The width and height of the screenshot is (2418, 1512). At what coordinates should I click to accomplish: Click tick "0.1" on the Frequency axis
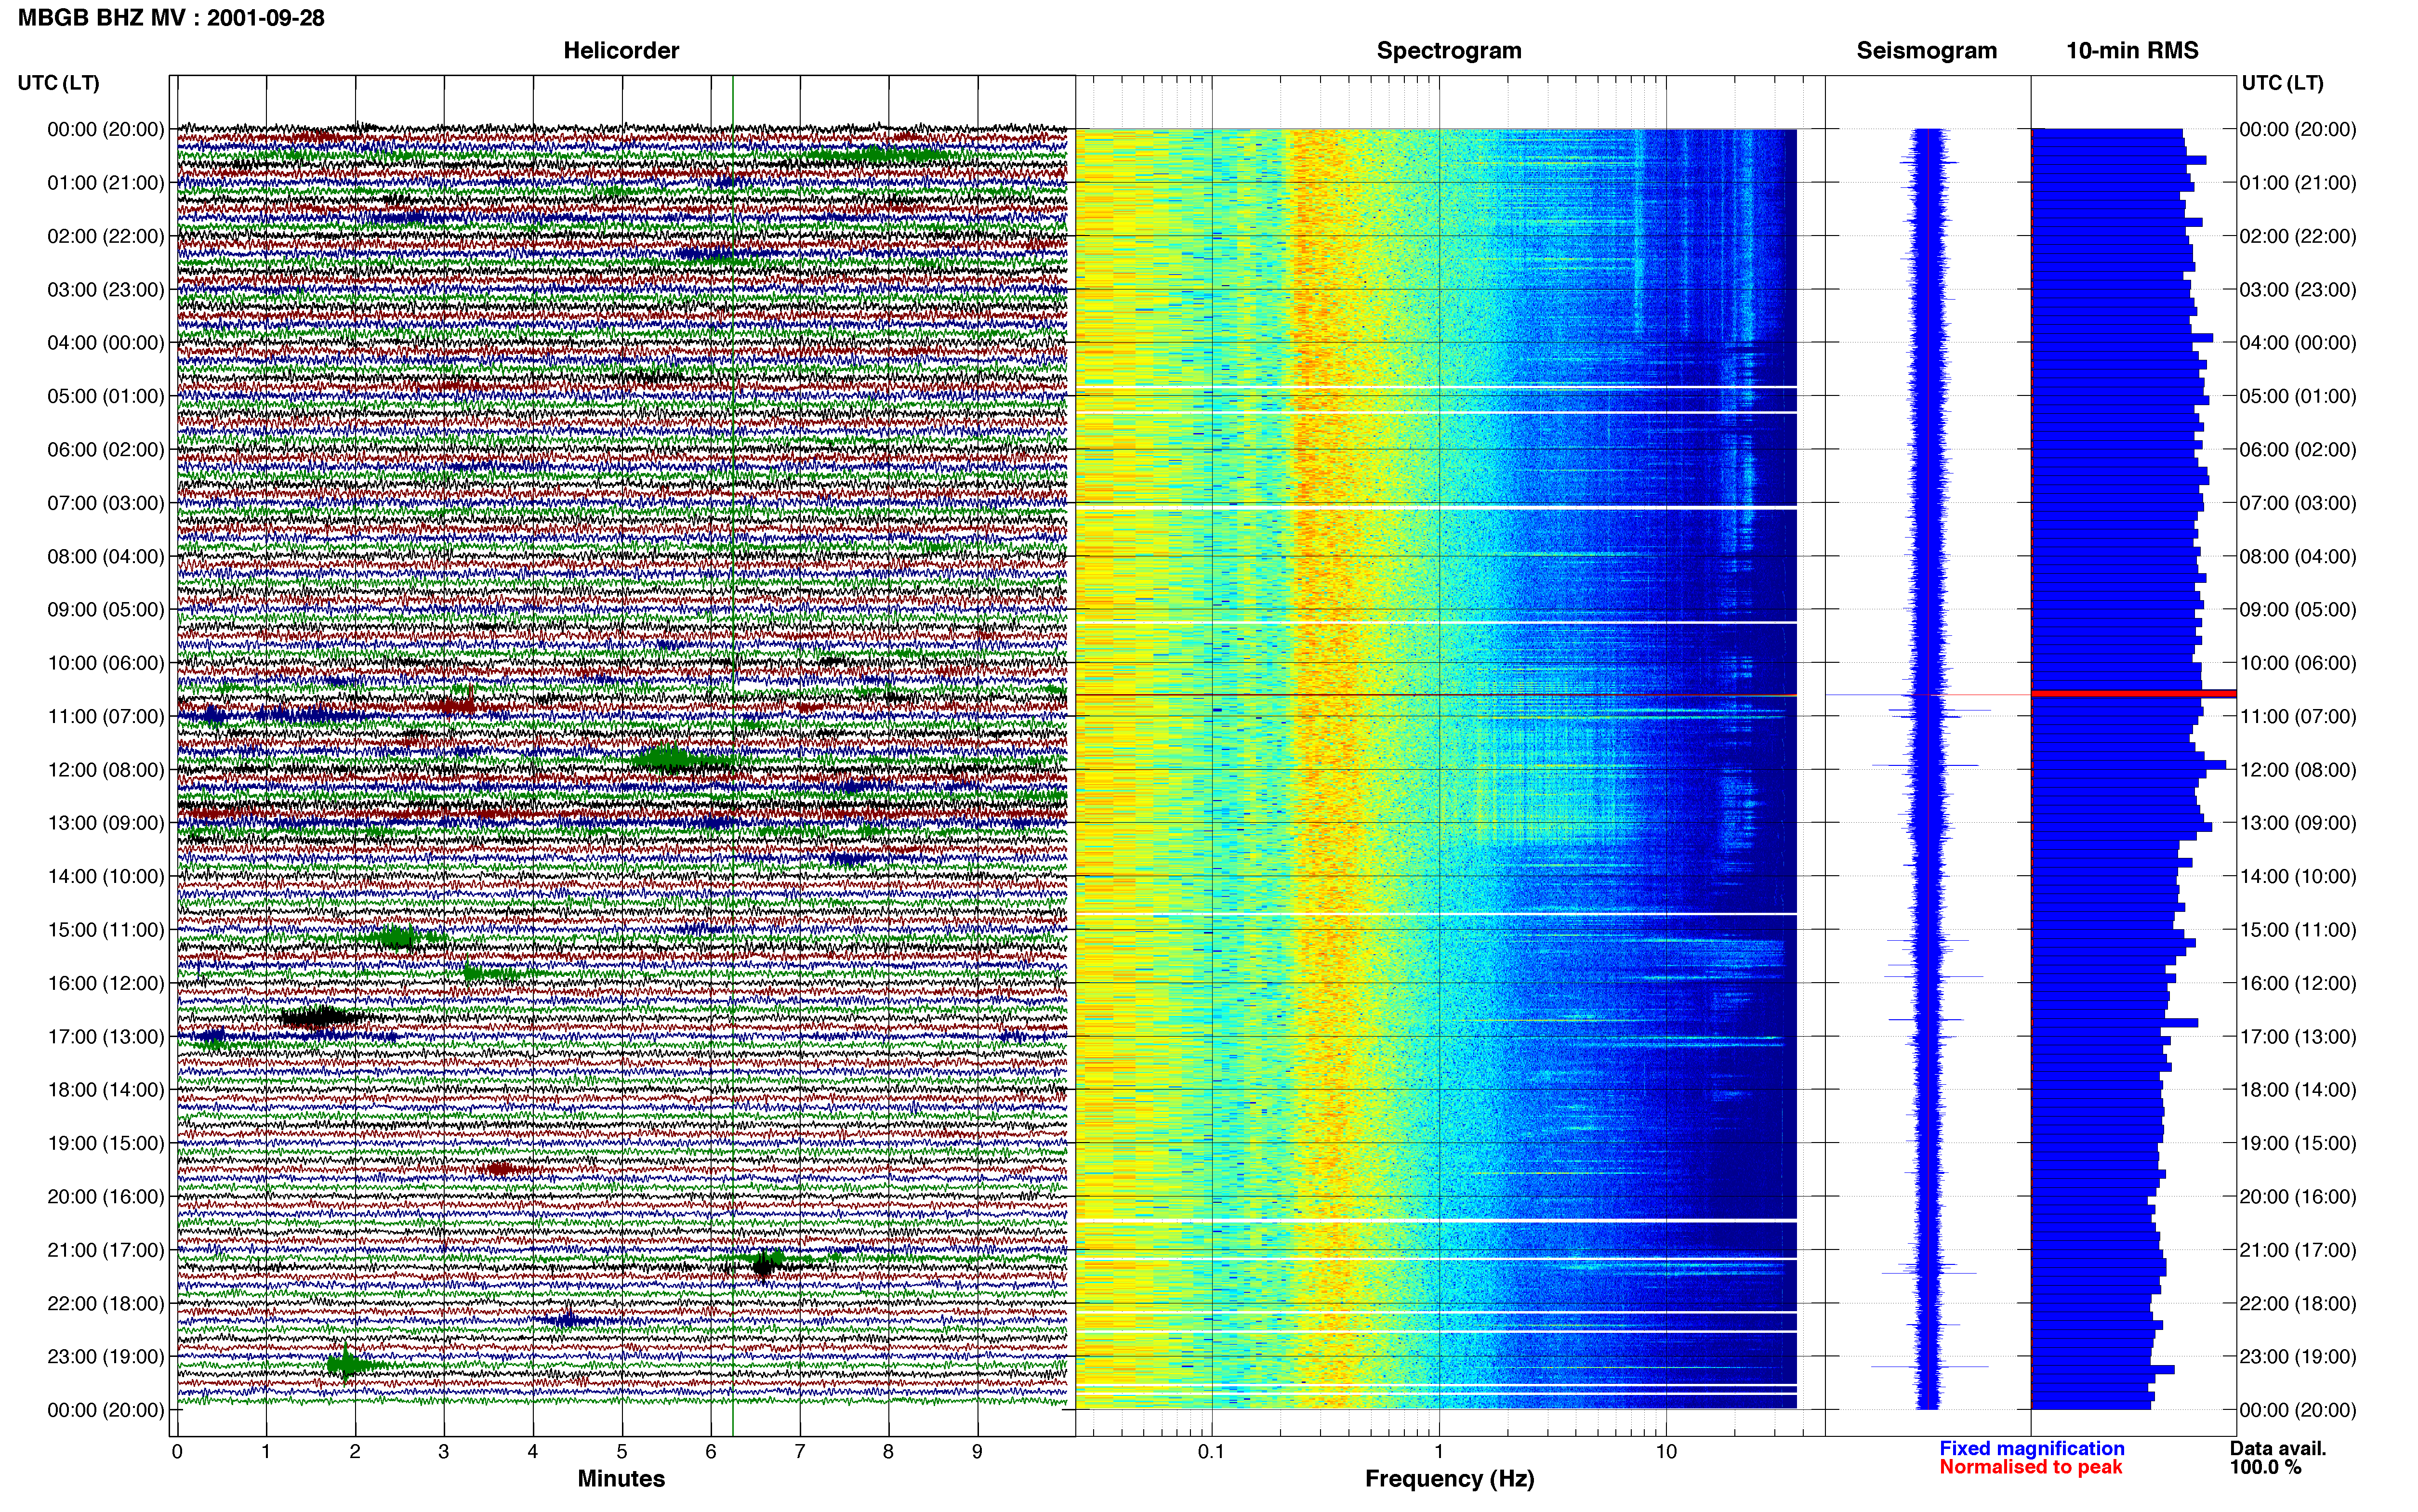pos(1211,1452)
